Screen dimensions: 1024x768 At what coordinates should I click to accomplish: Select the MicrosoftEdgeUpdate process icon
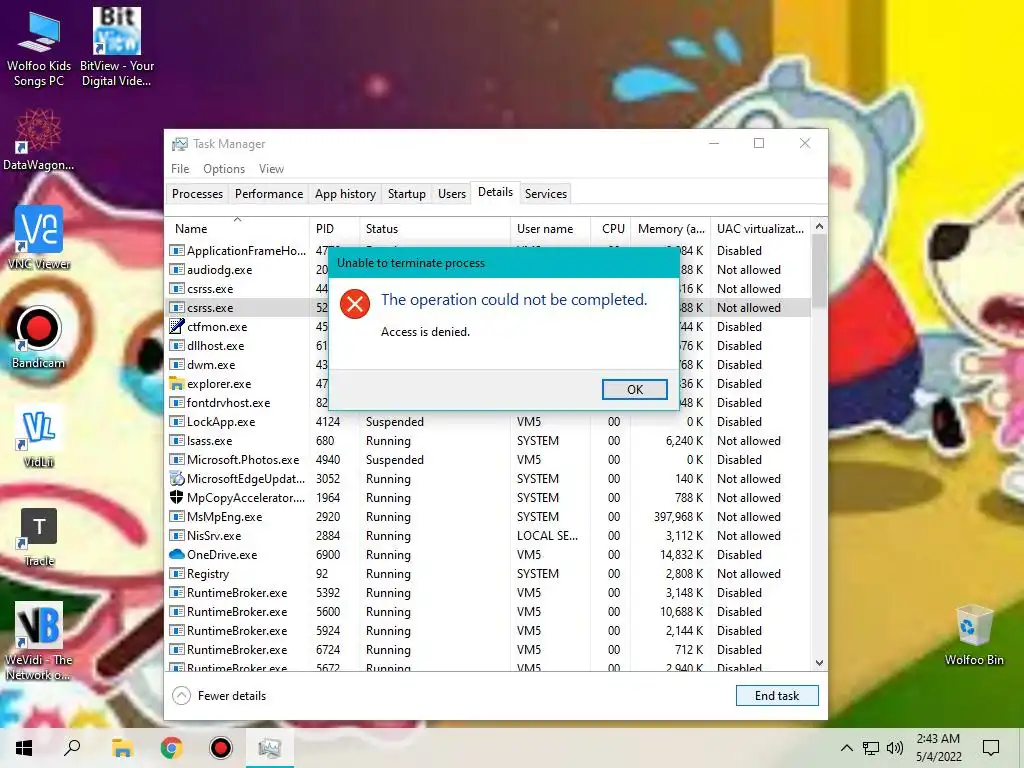(176, 478)
